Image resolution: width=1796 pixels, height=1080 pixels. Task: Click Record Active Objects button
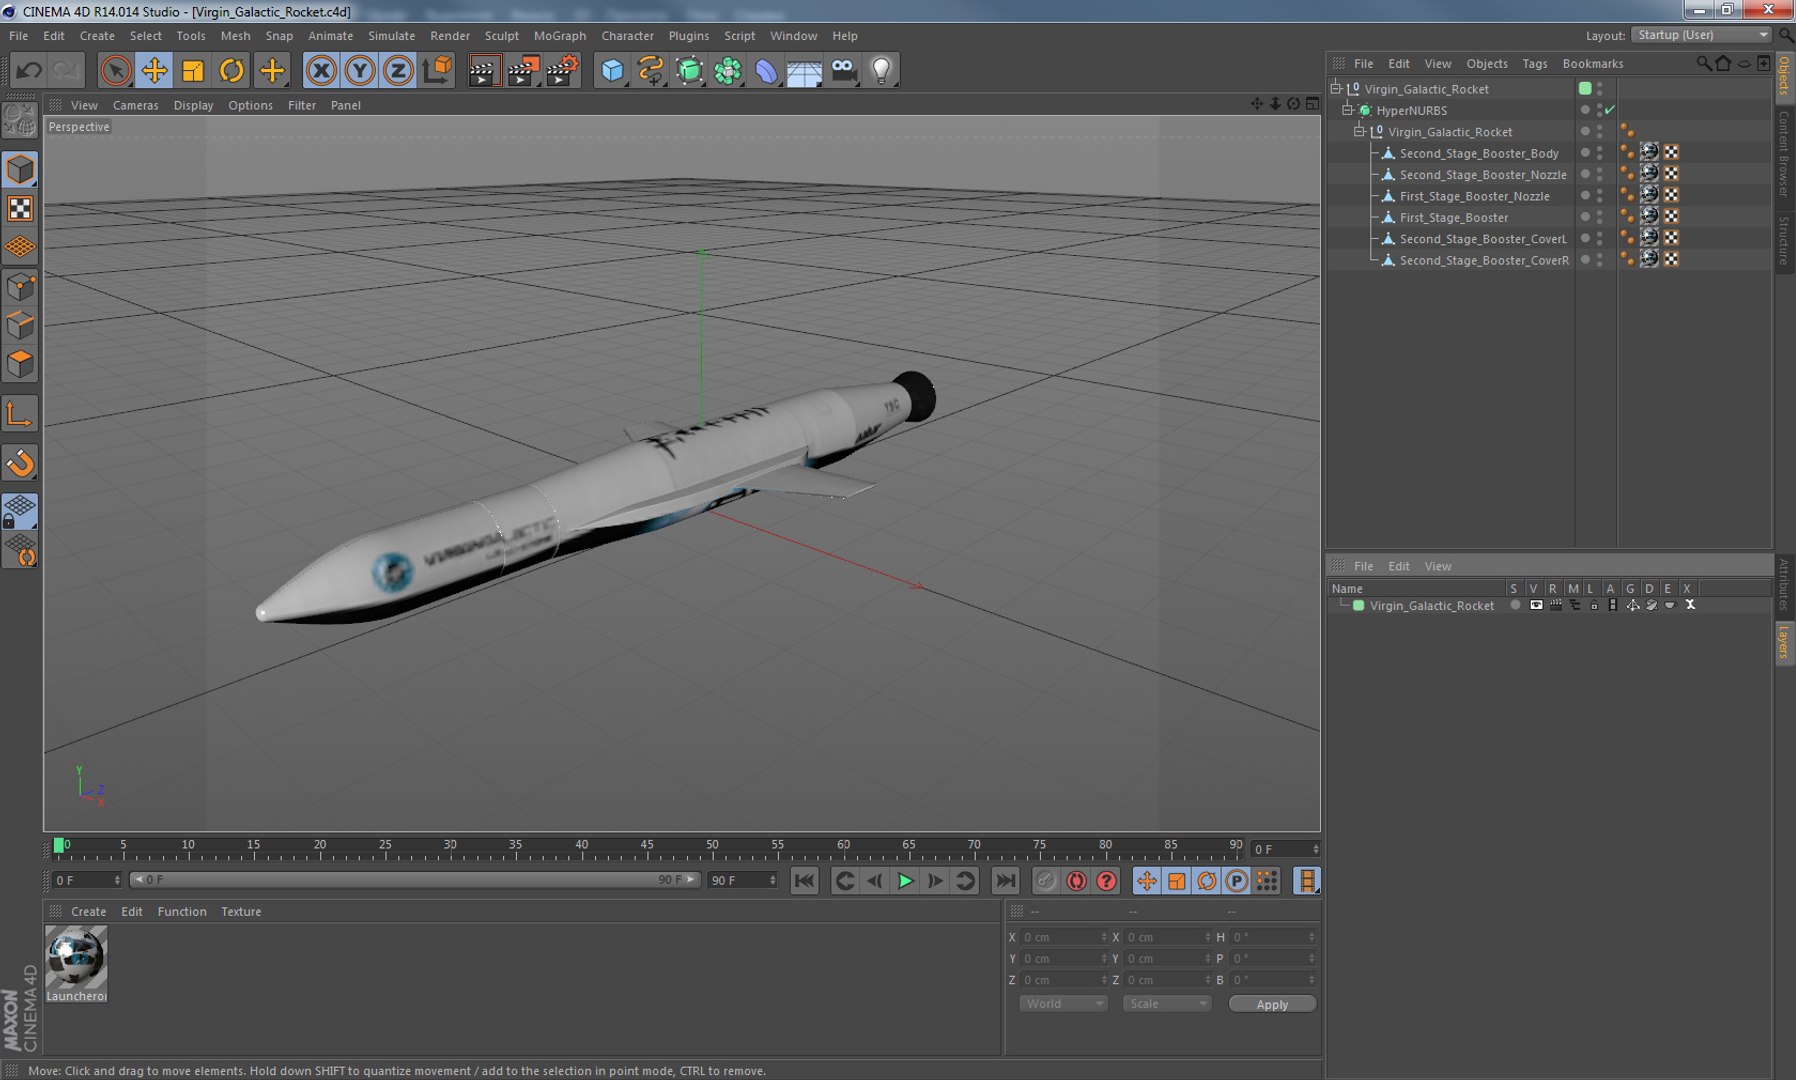tap(1046, 881)
